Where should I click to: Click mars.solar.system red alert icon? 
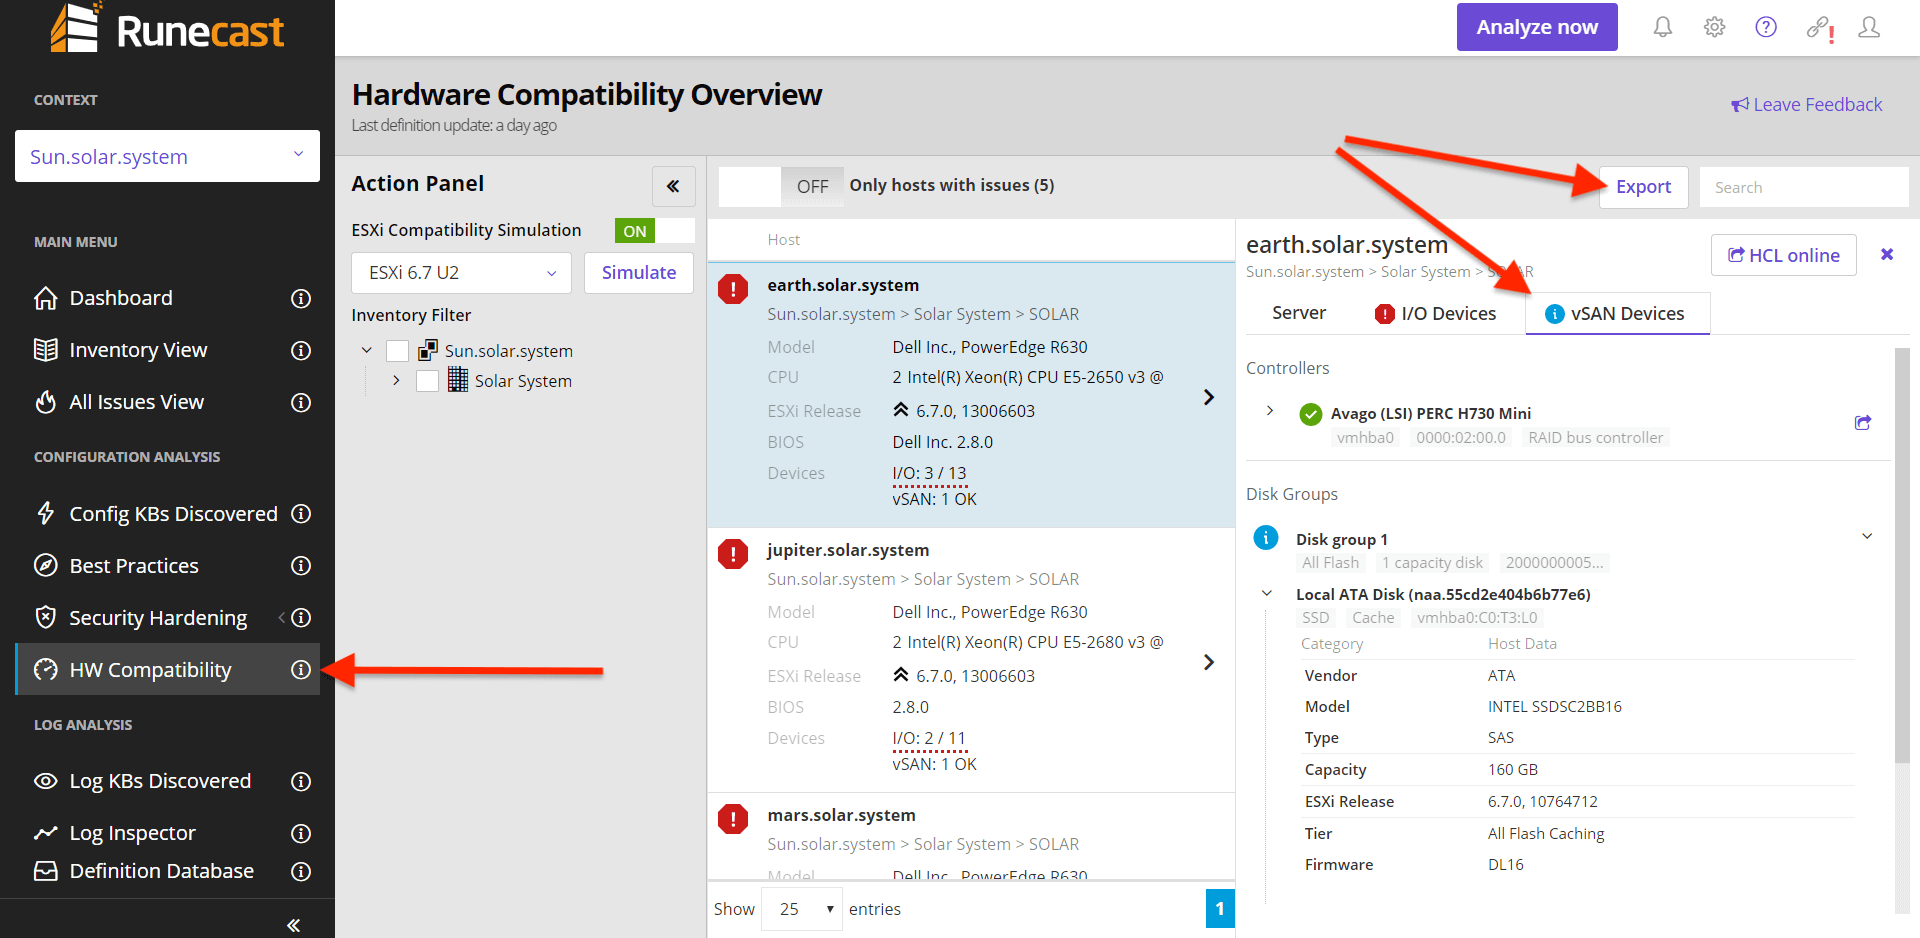733,819
